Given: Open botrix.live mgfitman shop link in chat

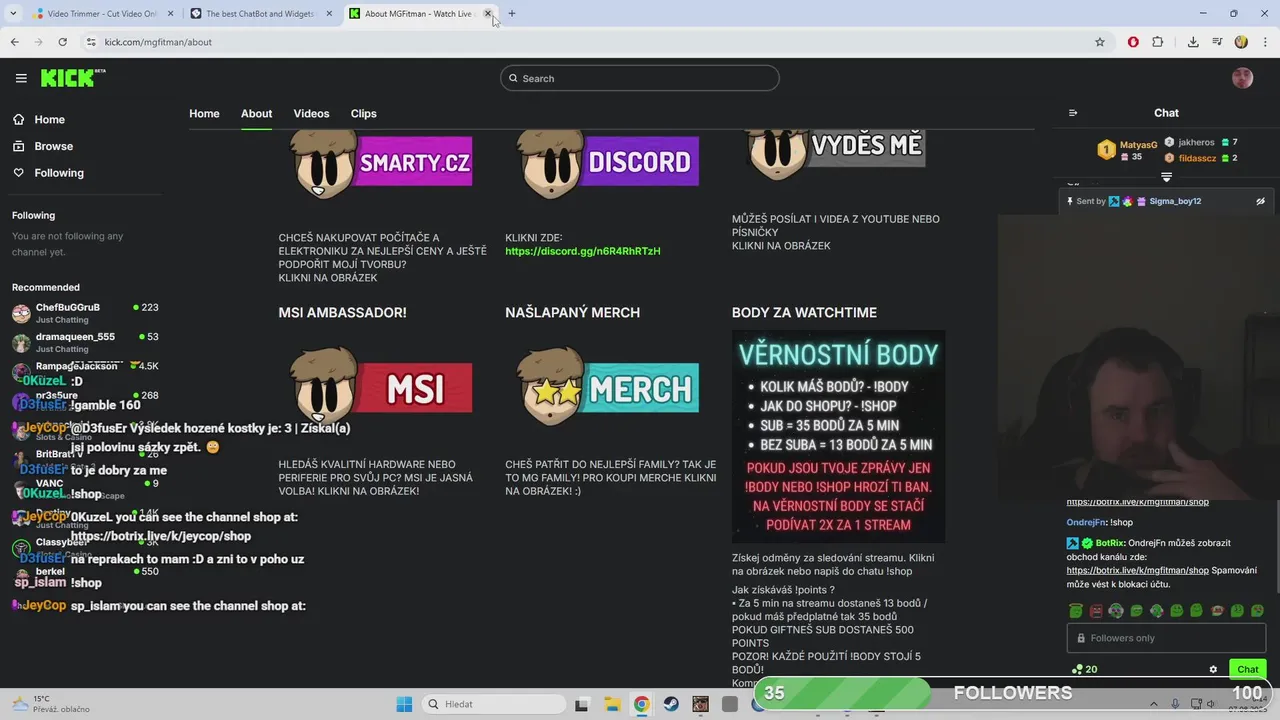Looking at the screenshot, I should 1137,570.
